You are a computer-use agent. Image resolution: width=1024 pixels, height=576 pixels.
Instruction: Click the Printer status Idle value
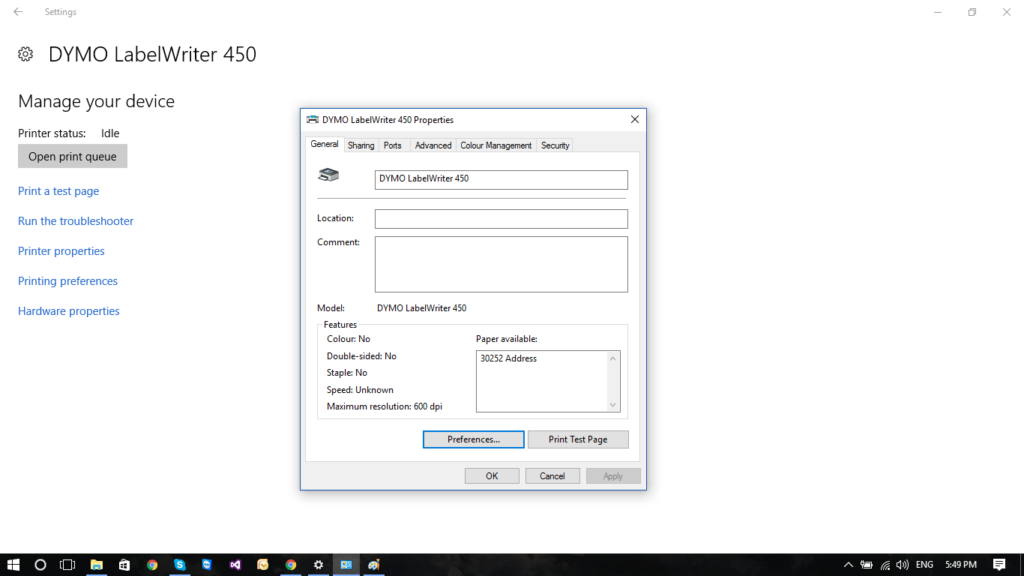point(110,133)
